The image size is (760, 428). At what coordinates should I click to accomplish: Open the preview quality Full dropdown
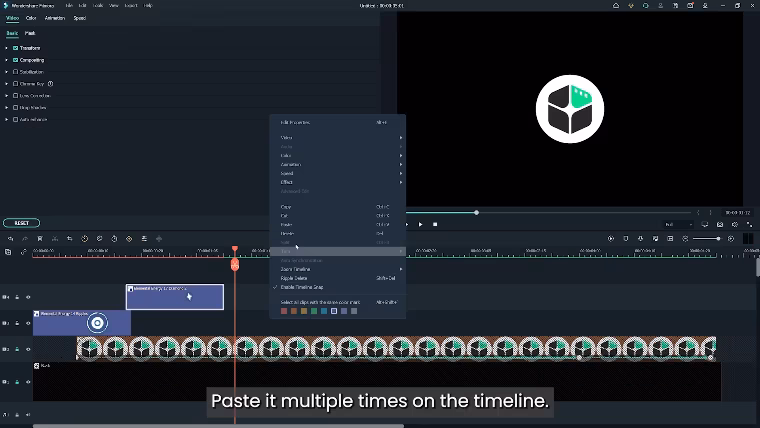pos(678,224)
